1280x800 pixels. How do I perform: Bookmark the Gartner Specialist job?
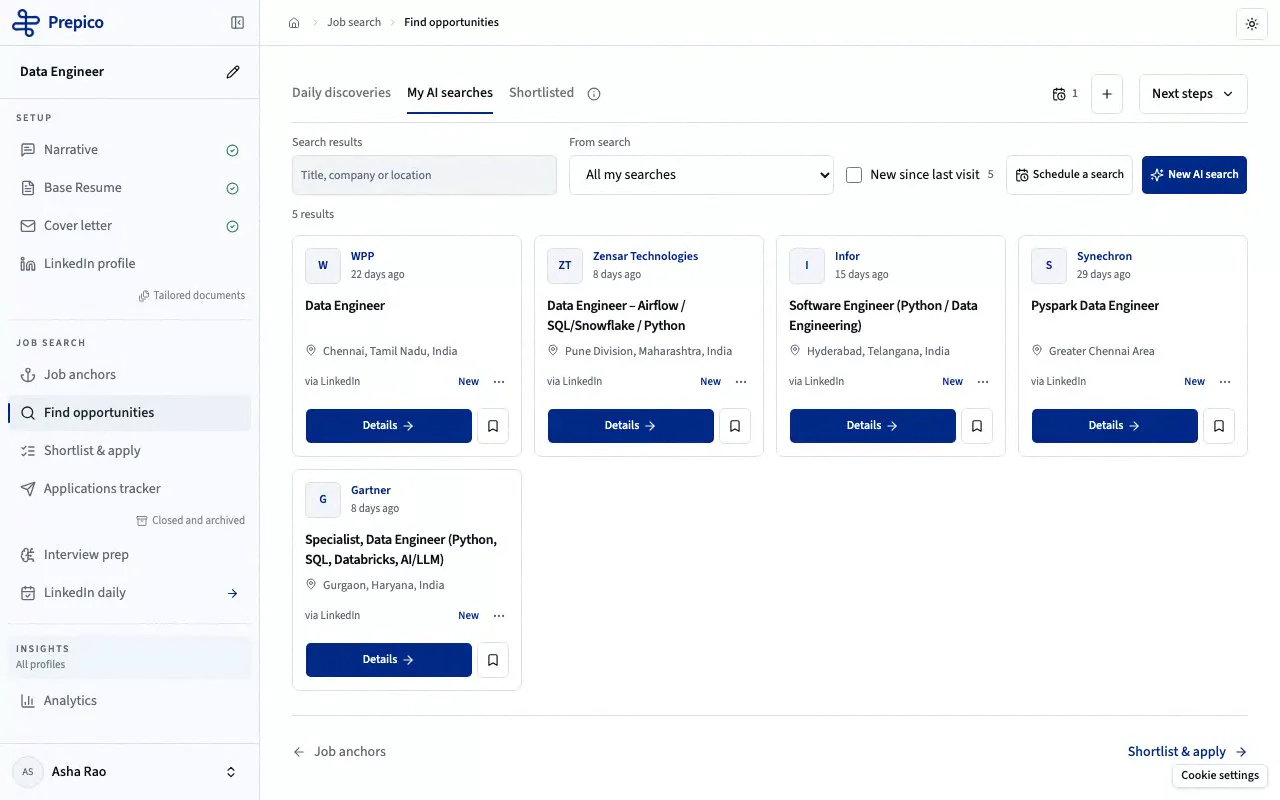pos(493,660)
